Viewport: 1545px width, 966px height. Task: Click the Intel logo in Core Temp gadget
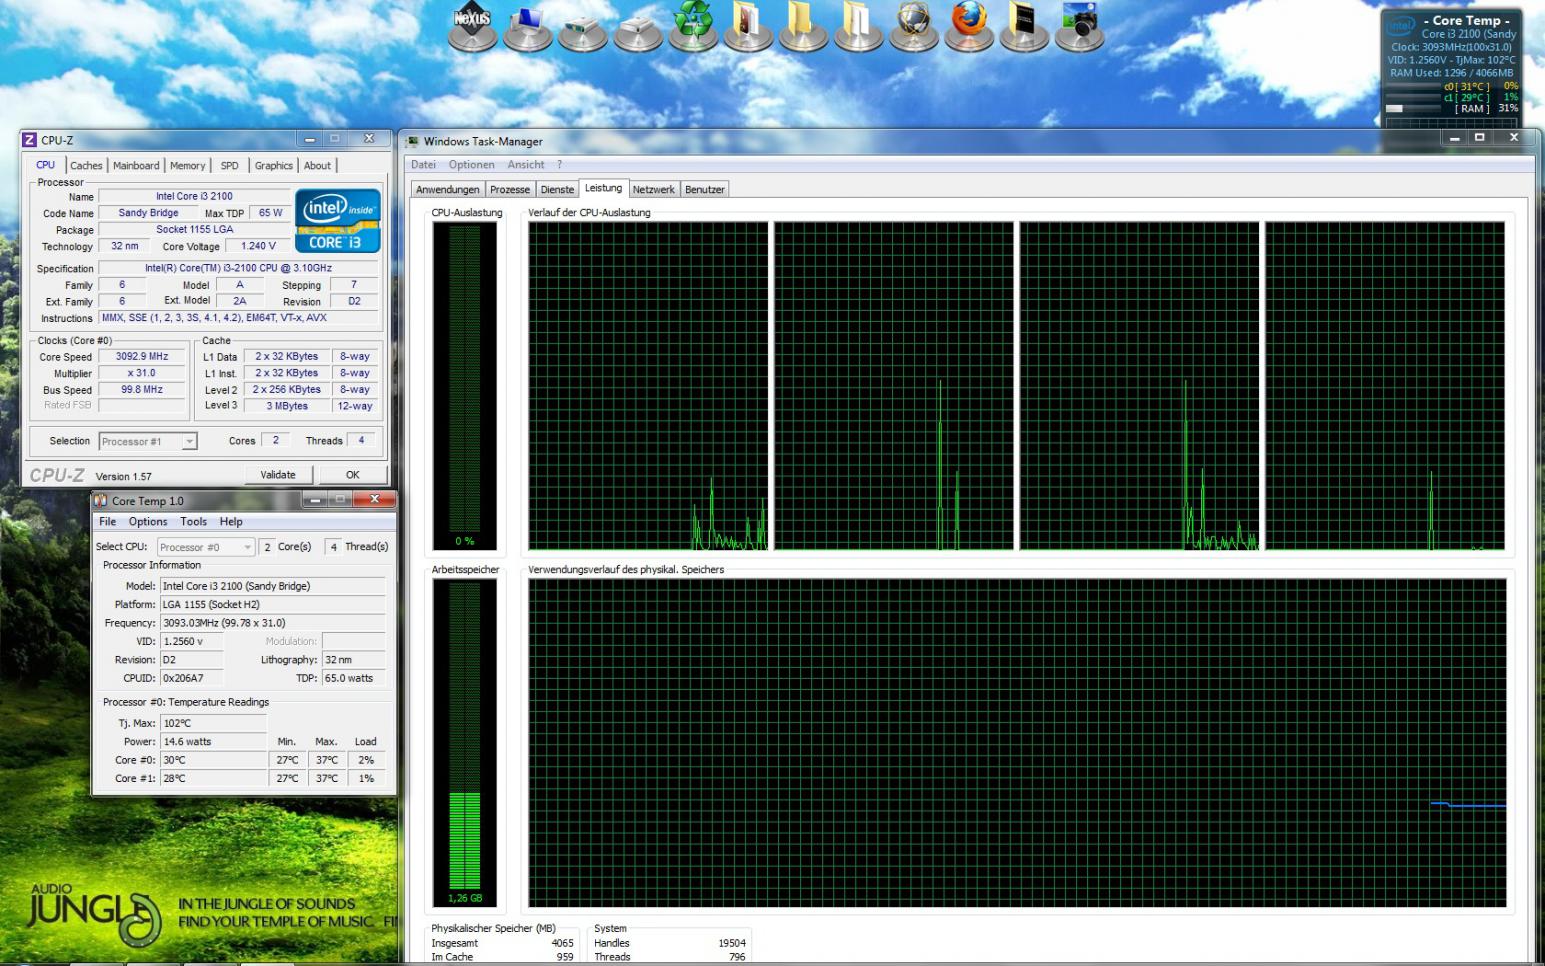[x=1401, y=27]
